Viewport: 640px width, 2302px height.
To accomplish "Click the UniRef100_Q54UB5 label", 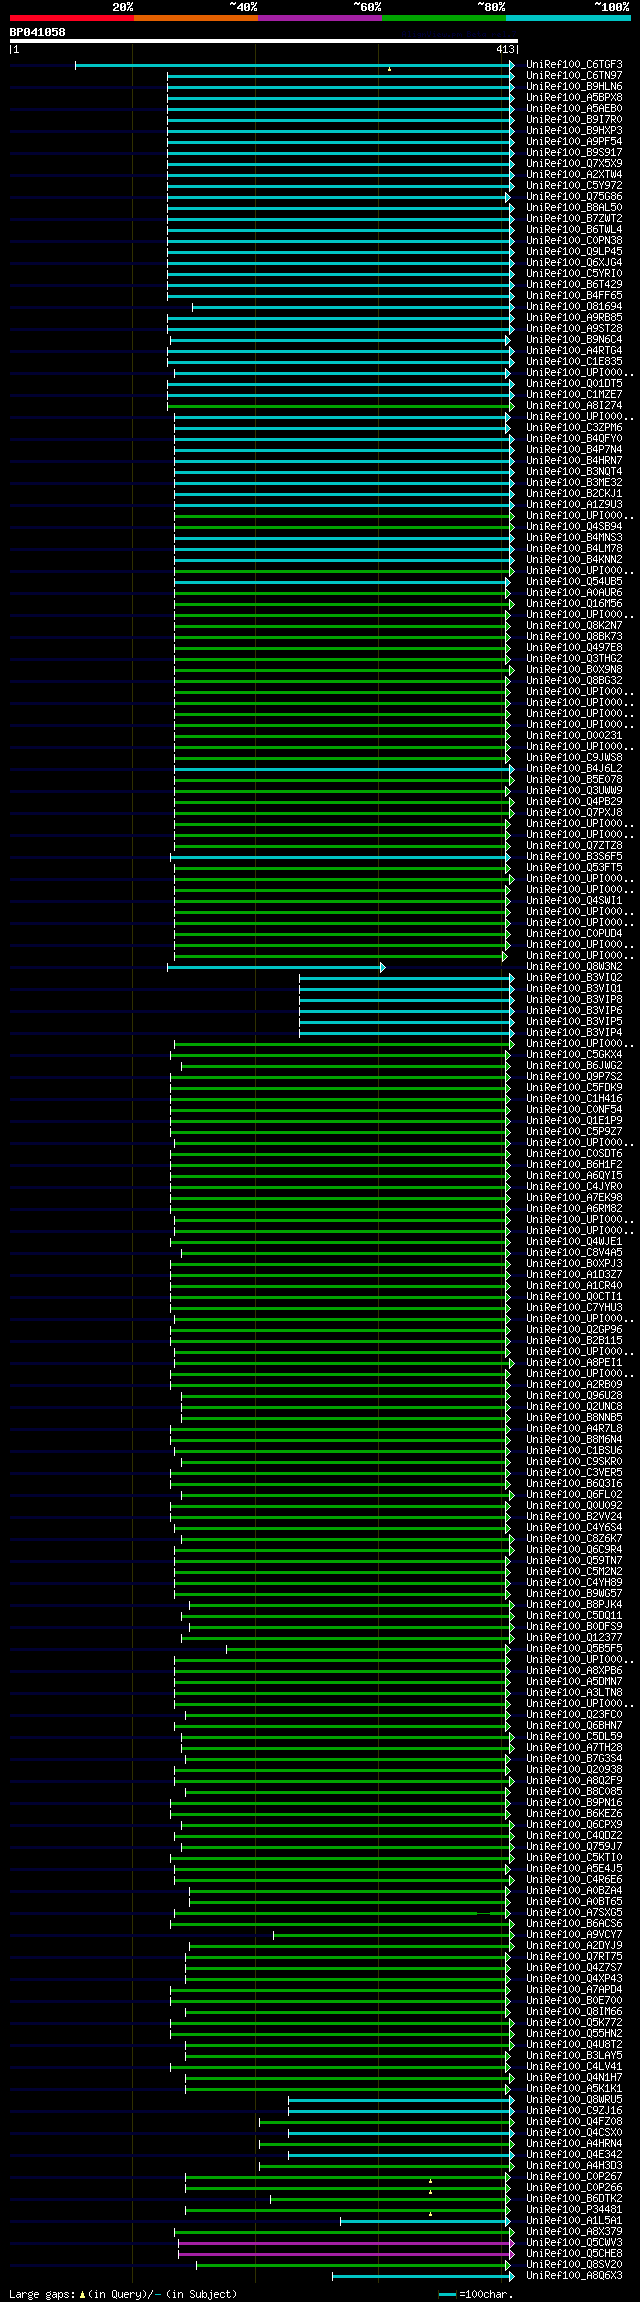I will pos(574,582).
